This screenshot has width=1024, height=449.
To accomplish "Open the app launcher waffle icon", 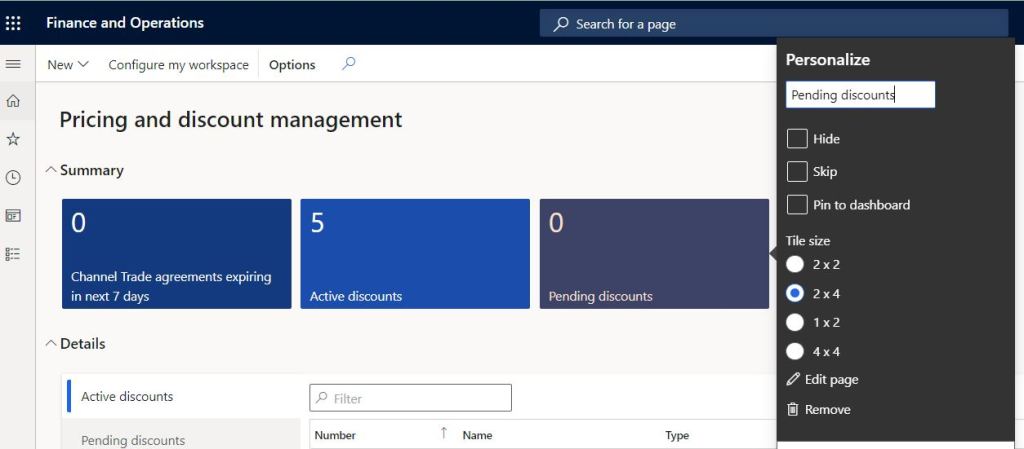I will click(13, 23).
